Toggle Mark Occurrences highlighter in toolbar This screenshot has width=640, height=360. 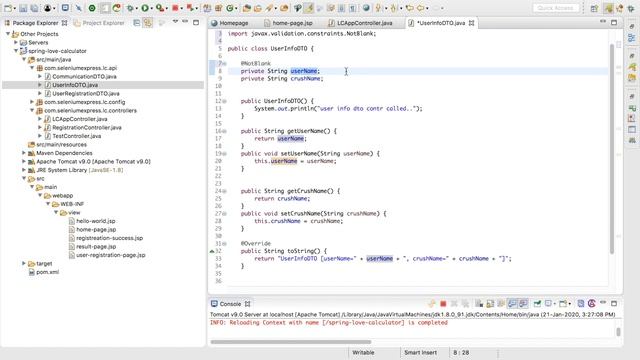click(309, 8)
